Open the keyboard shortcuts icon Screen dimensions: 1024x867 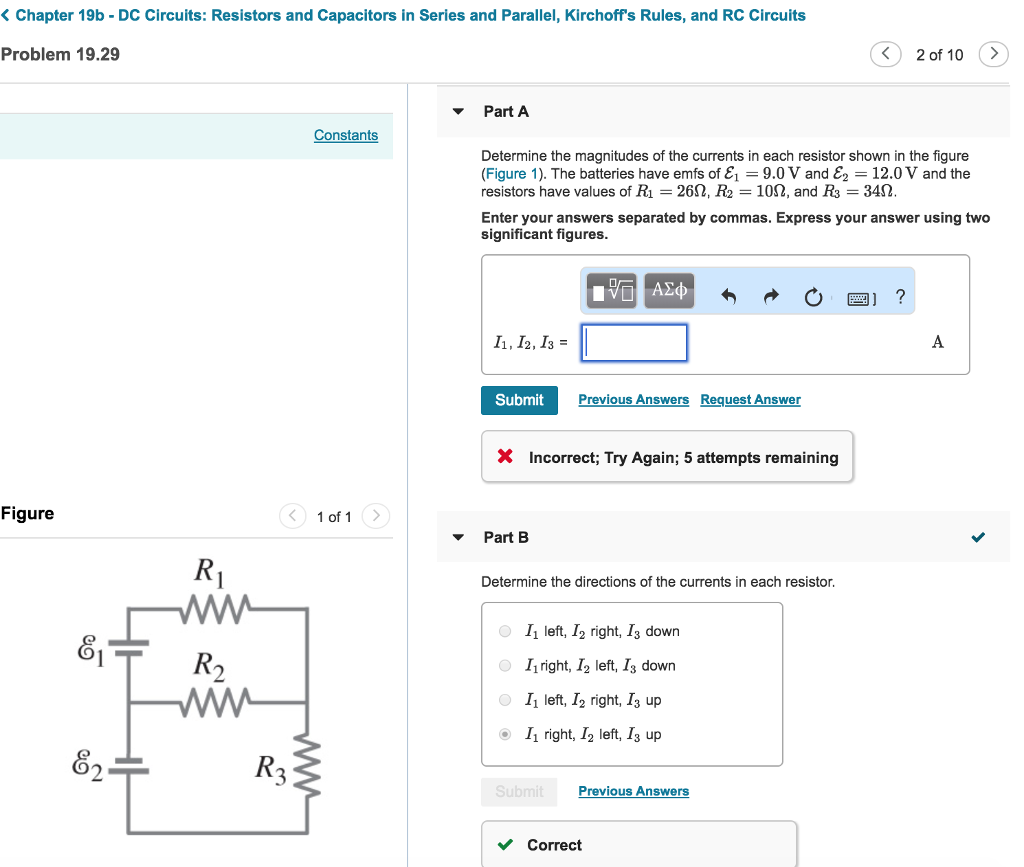[x=860, y=298]
